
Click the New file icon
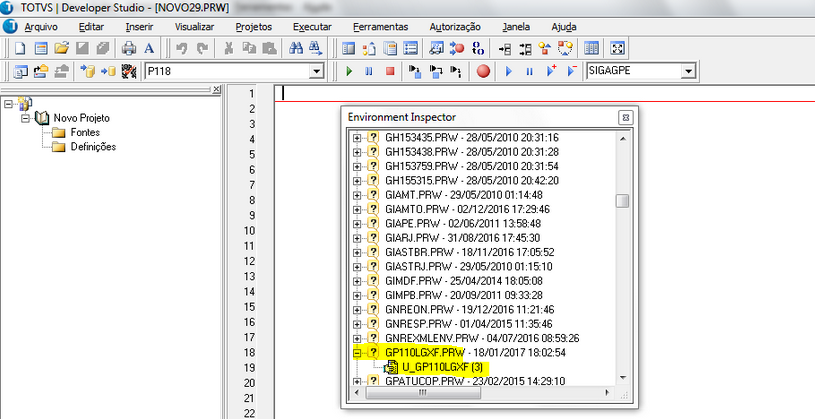20,48
